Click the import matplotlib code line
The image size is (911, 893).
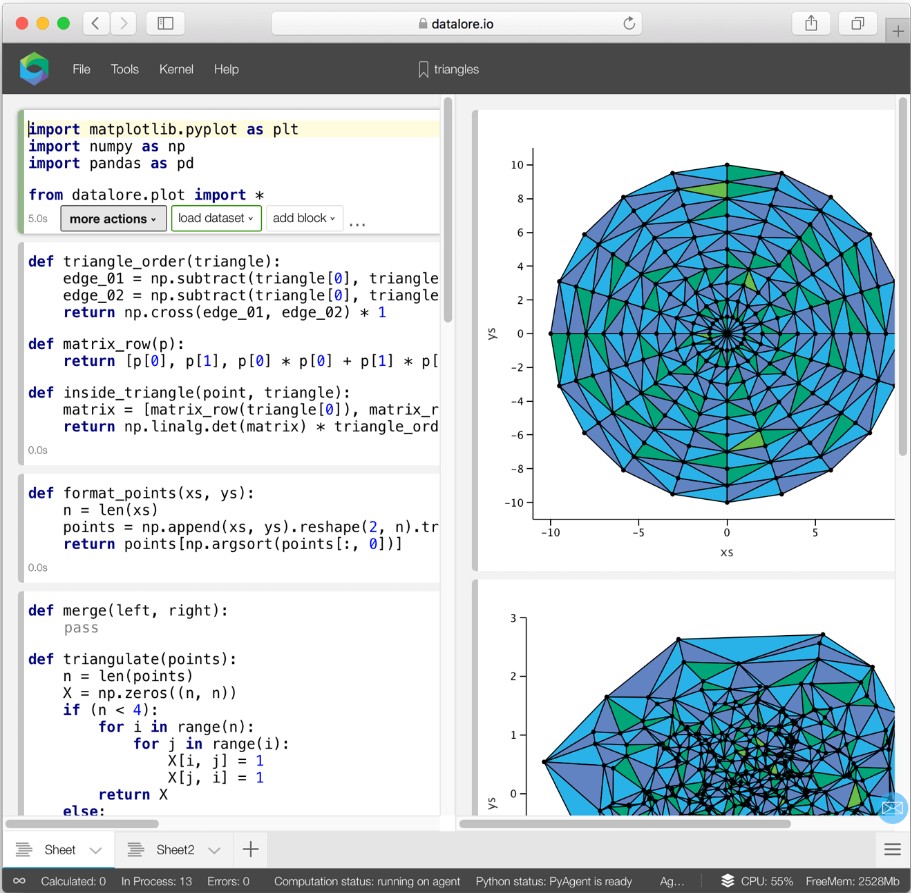[163, 129]
